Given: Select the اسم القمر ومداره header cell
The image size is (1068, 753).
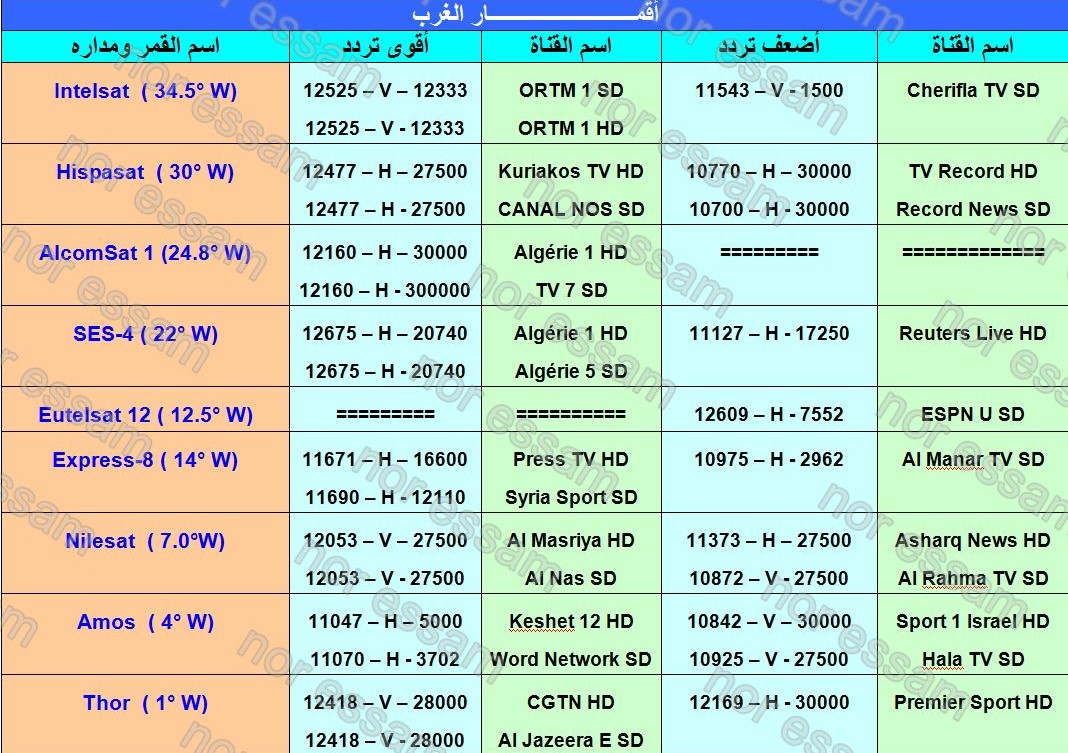Looking at the screenshot, I should pos(145,46).
